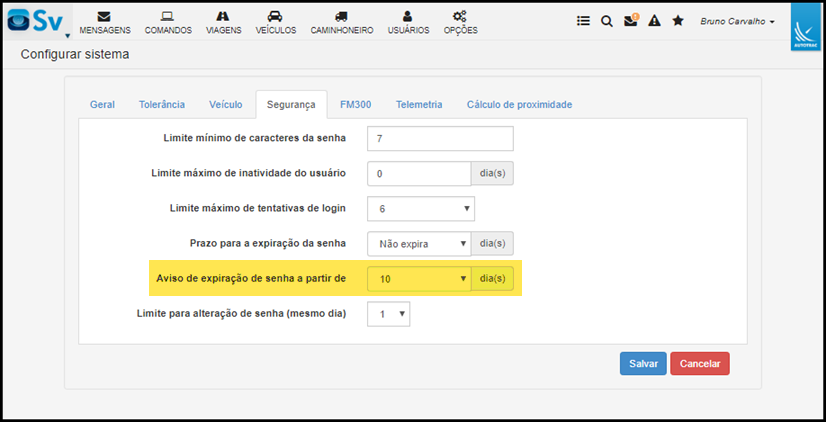Click the search magnifier icon
826x422 pixels.
coord(607,21)
